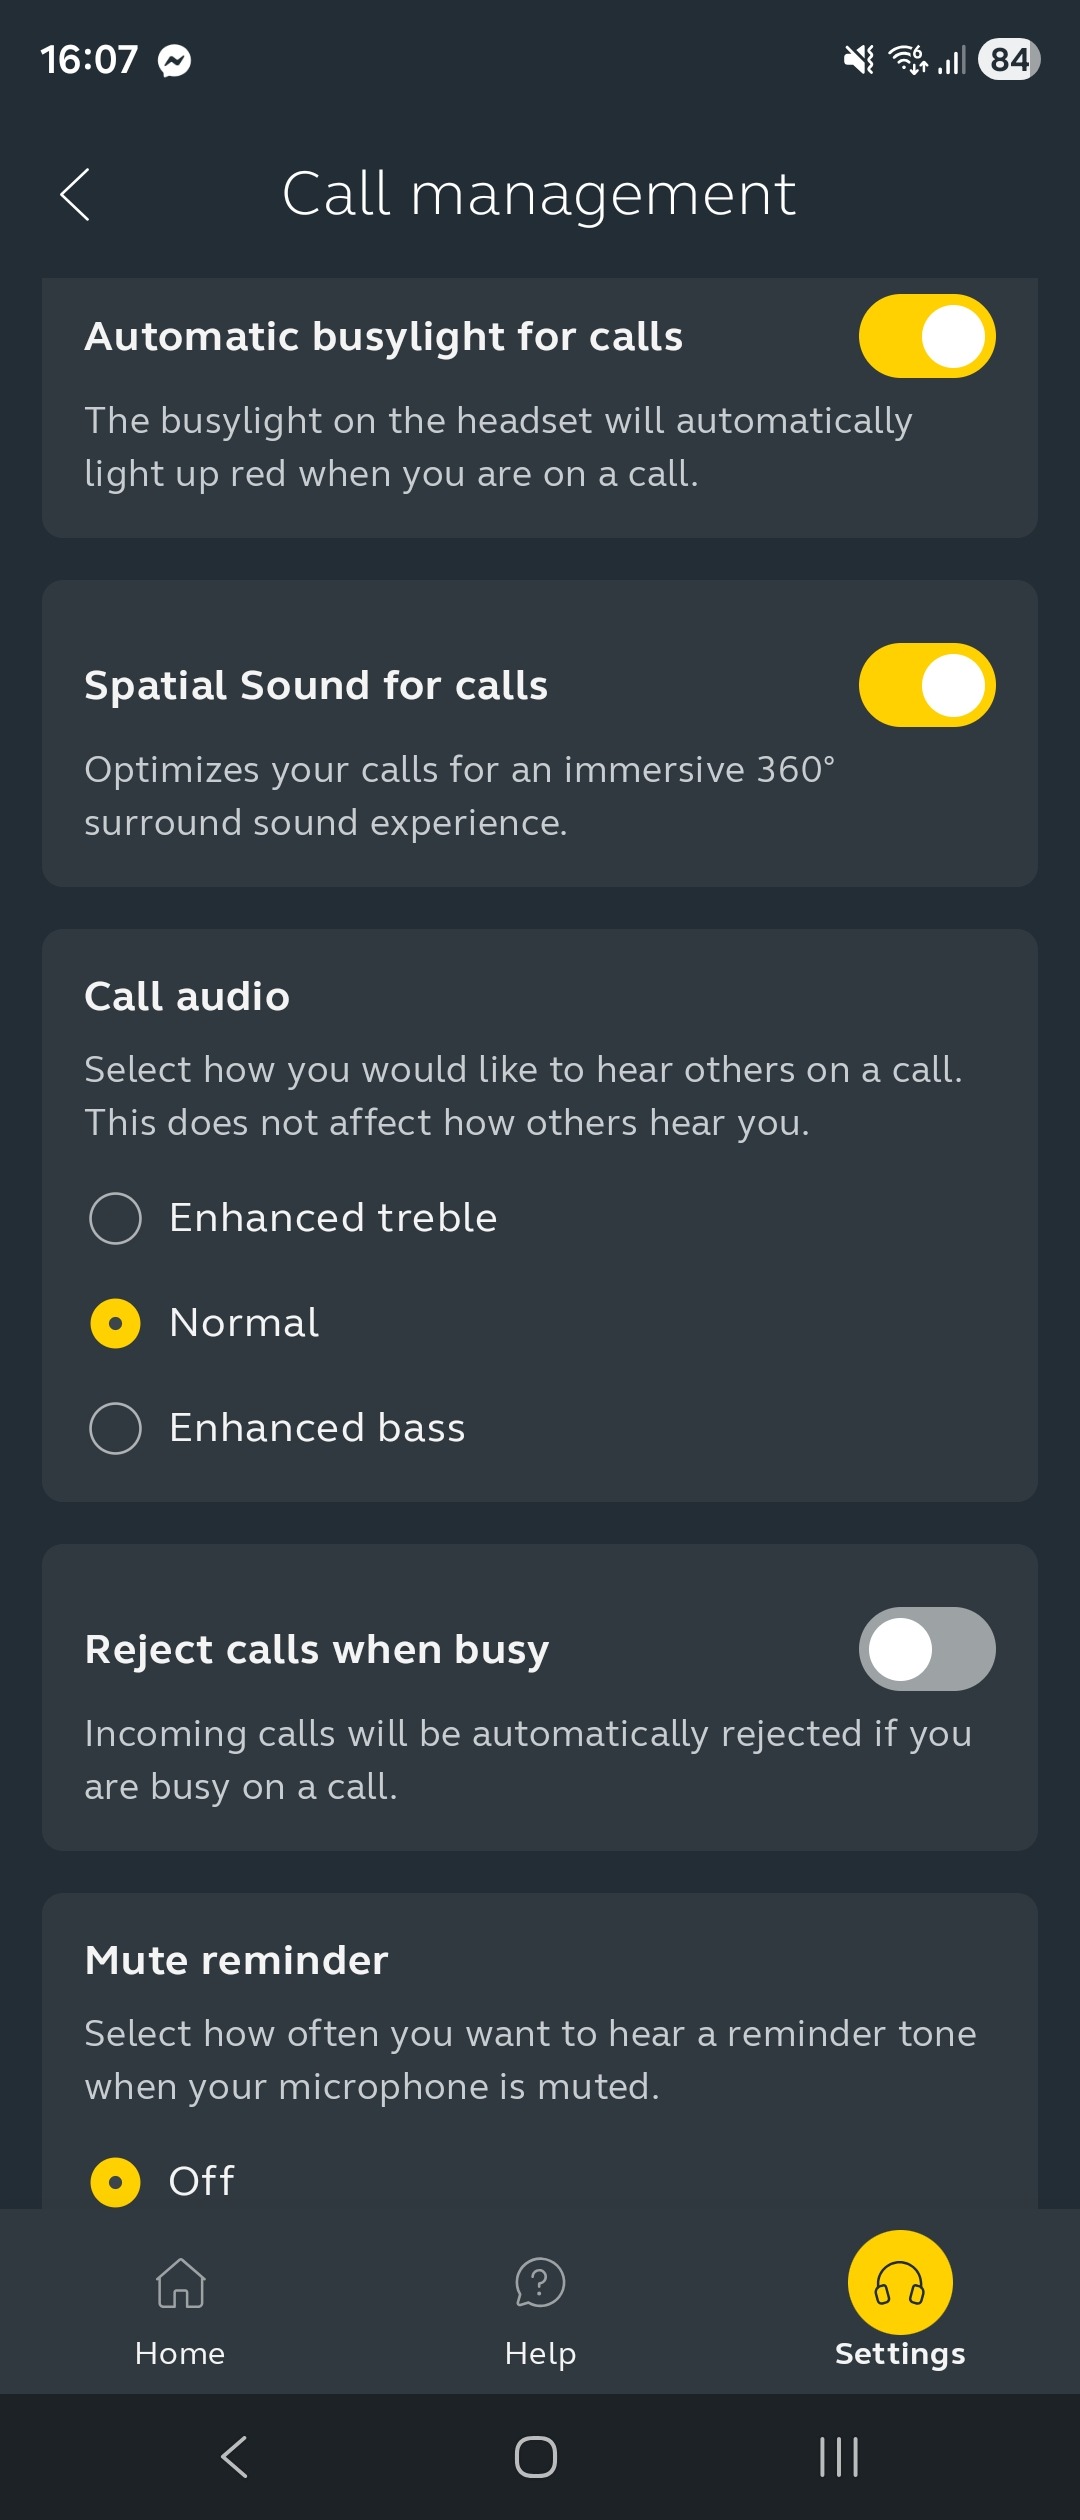Open the Home tab house icon
This screenshot has width=1080, height=2520.
[180, 2282]
